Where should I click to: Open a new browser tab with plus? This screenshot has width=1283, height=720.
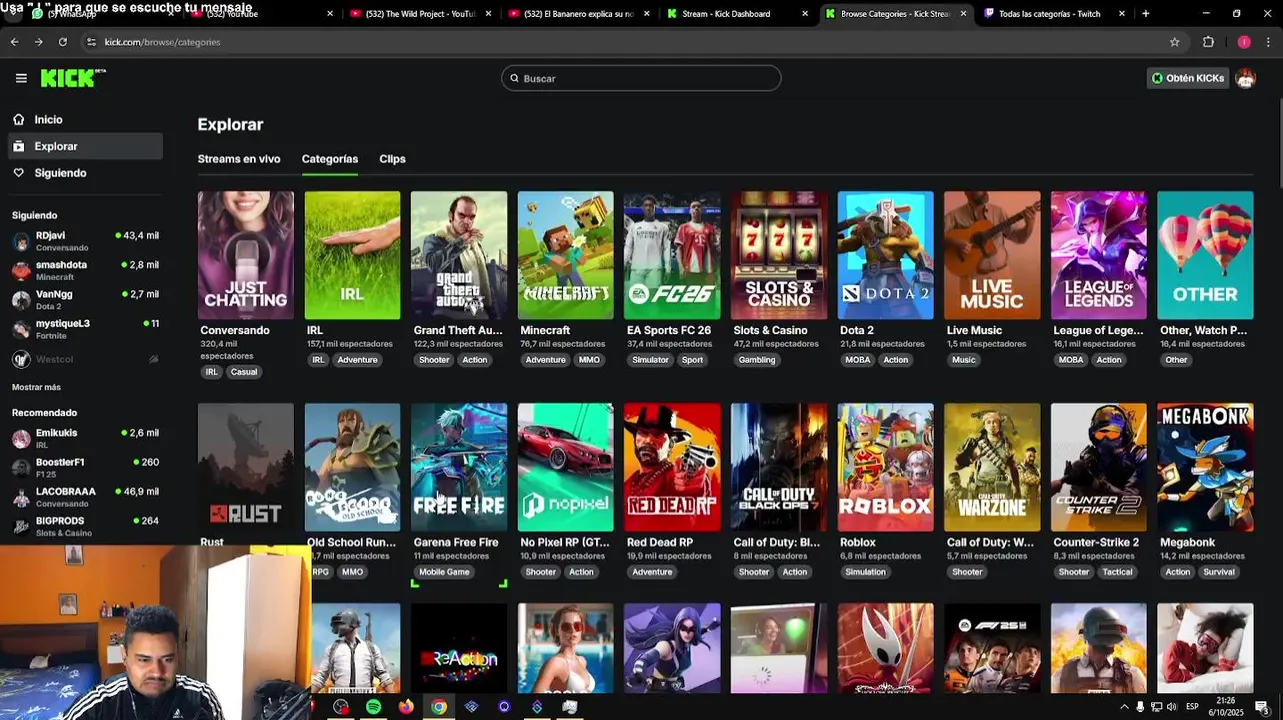tap(1146, 14)
